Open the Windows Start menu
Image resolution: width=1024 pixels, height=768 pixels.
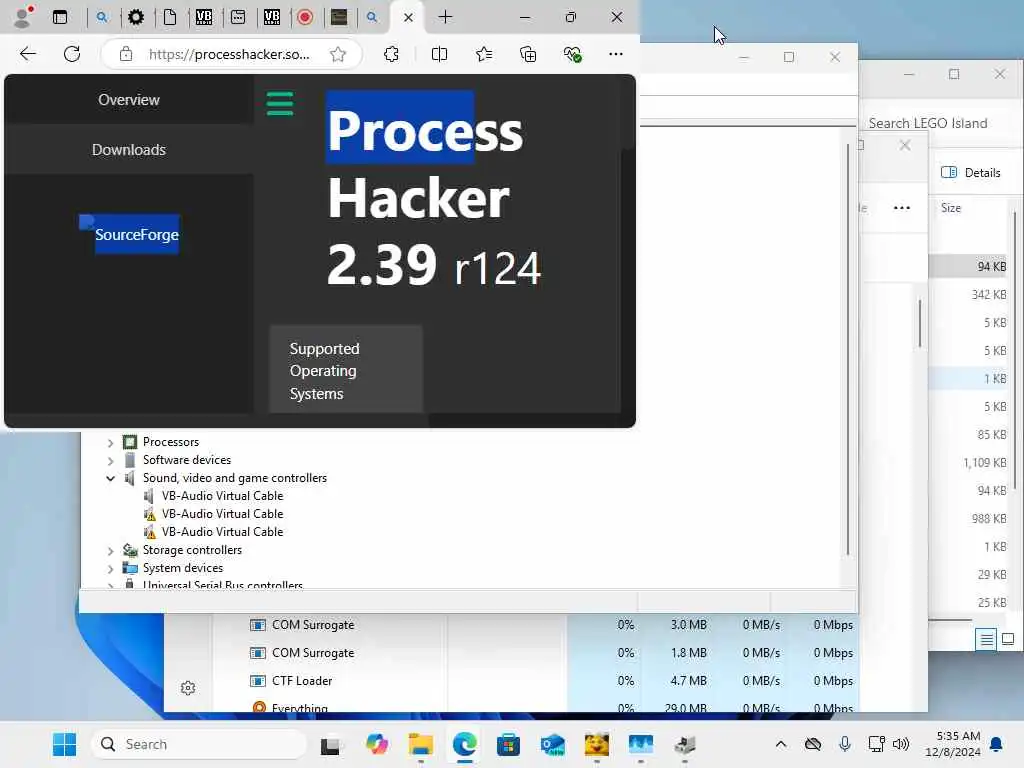[64, 744]
